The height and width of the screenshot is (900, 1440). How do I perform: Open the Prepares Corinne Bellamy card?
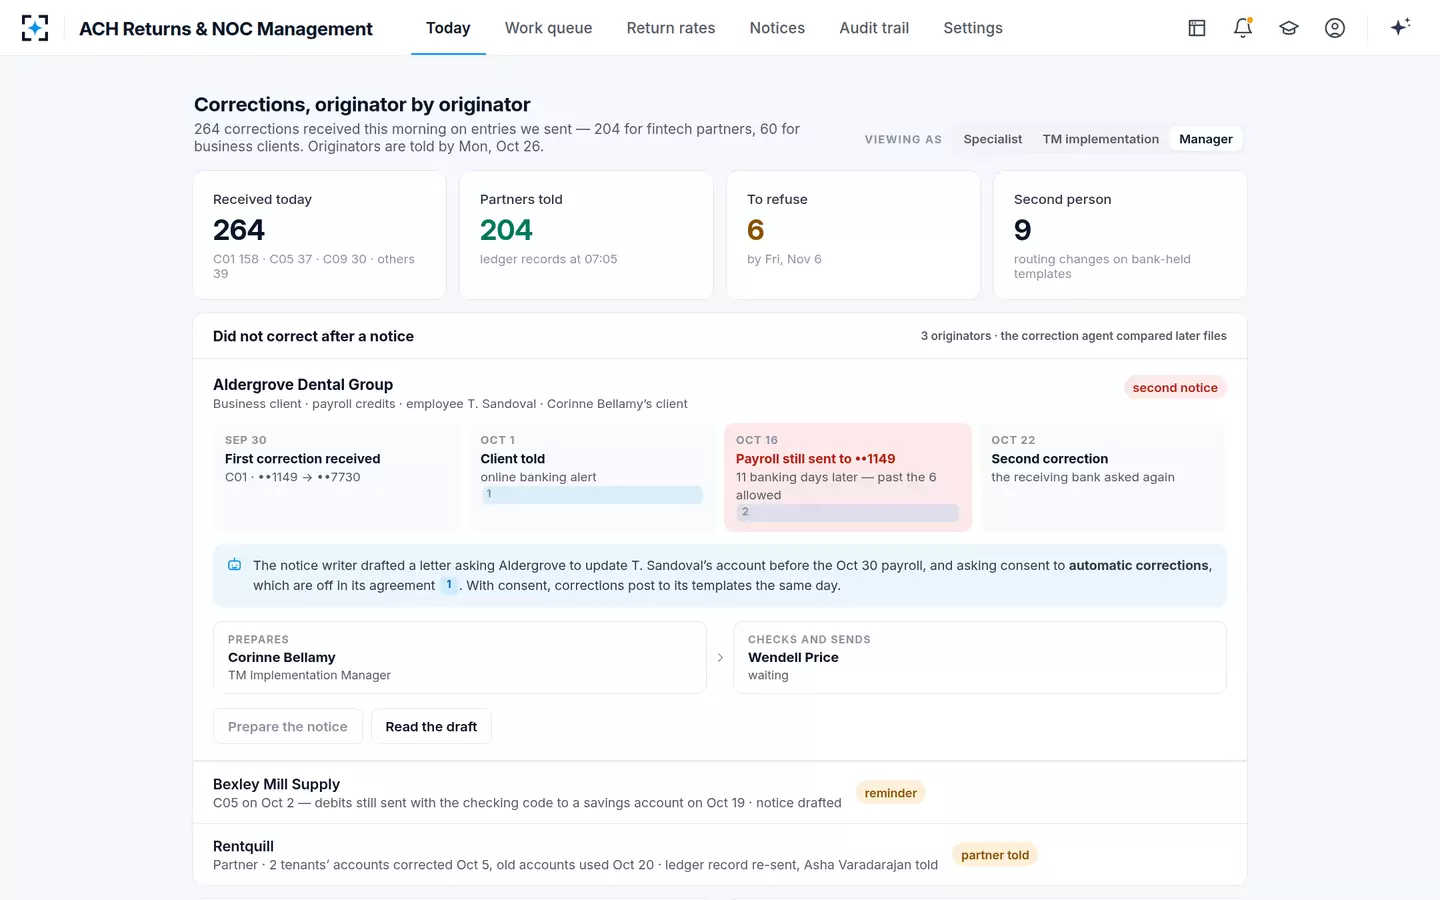[x=460, y=657]
